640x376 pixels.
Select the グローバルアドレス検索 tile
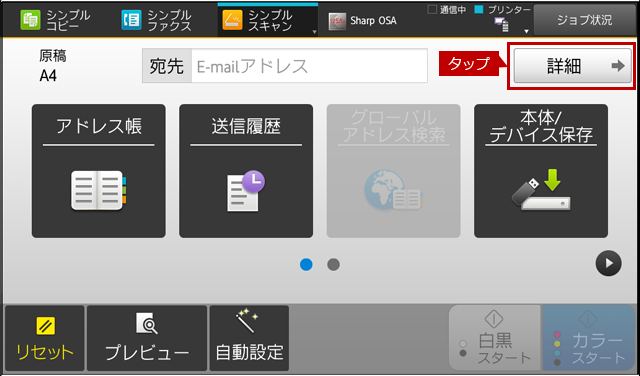click(x=393, y=171)
